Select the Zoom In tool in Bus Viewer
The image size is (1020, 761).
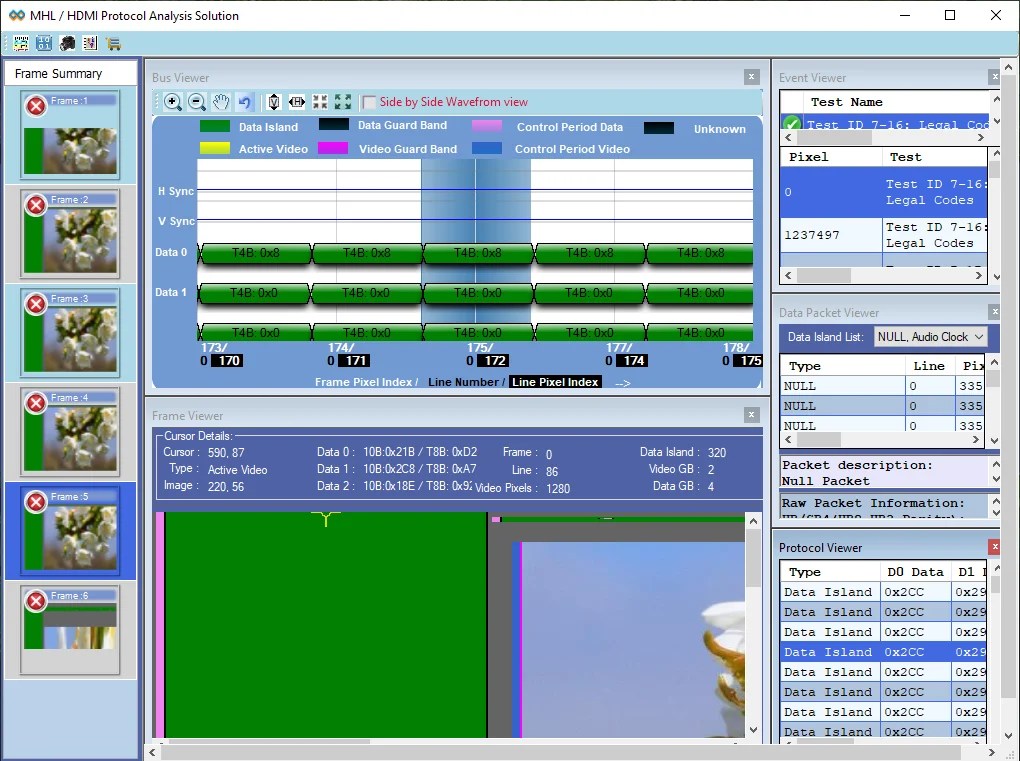pyautogui.click(x=172, y=101)
